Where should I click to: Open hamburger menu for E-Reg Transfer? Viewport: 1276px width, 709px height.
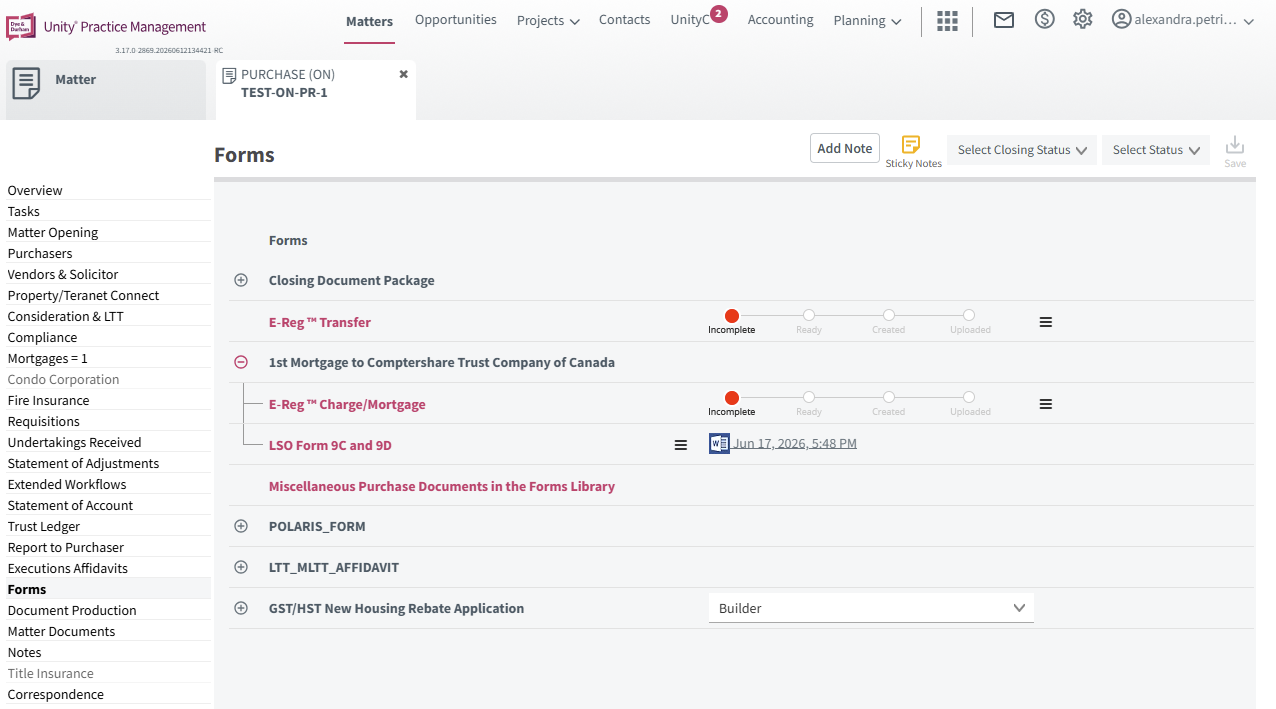tap(1045, 322)
